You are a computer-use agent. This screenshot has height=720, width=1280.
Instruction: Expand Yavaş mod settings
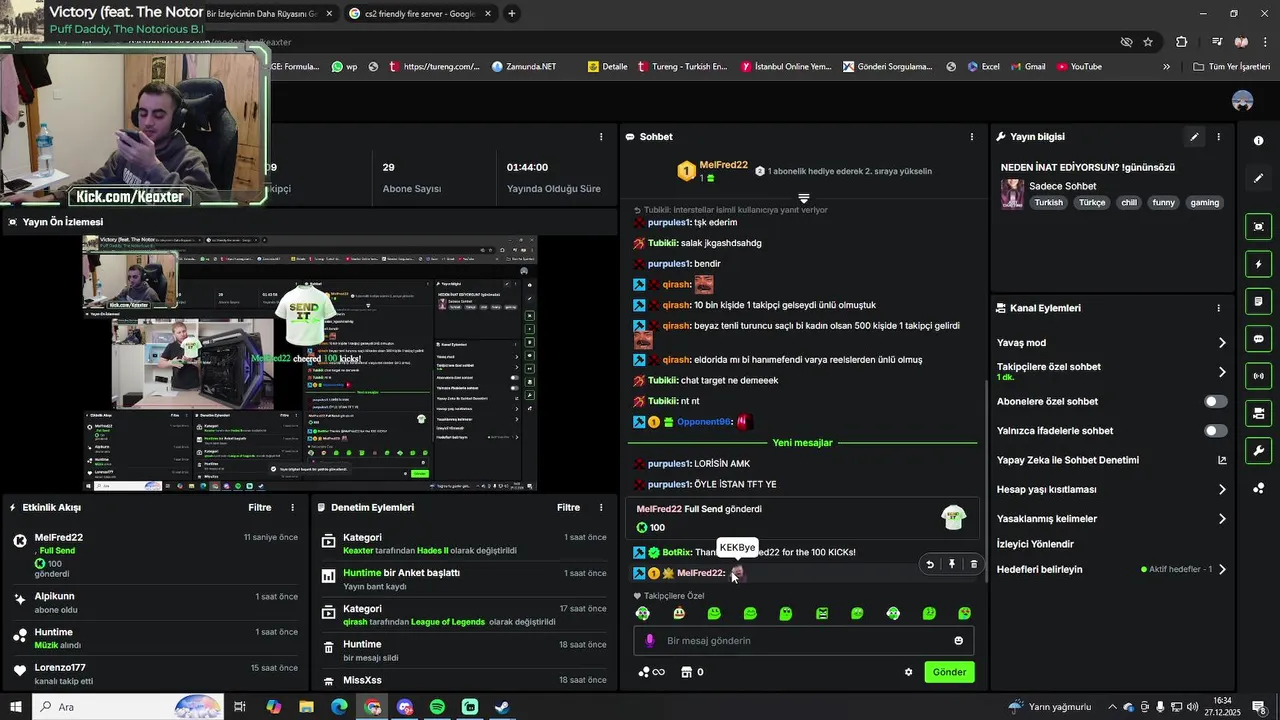[x=1222, y=343]
